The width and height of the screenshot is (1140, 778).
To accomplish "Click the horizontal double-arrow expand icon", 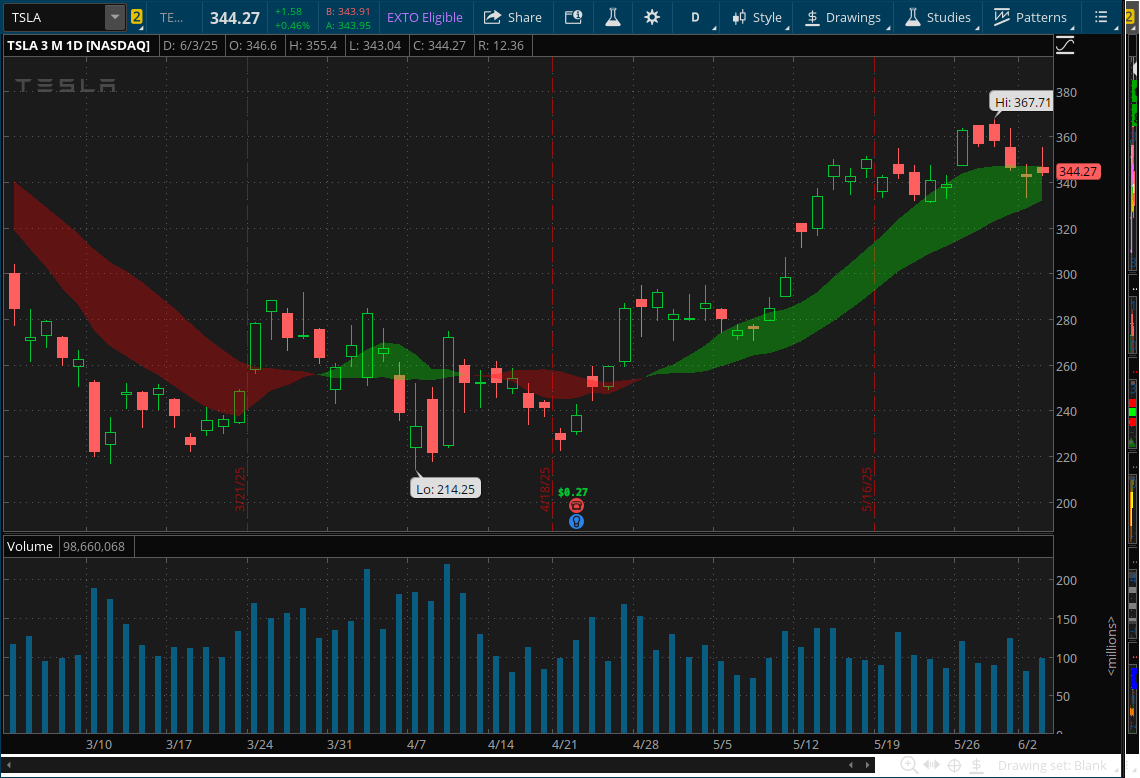I will pyautogui.click(x=931, y=765).
